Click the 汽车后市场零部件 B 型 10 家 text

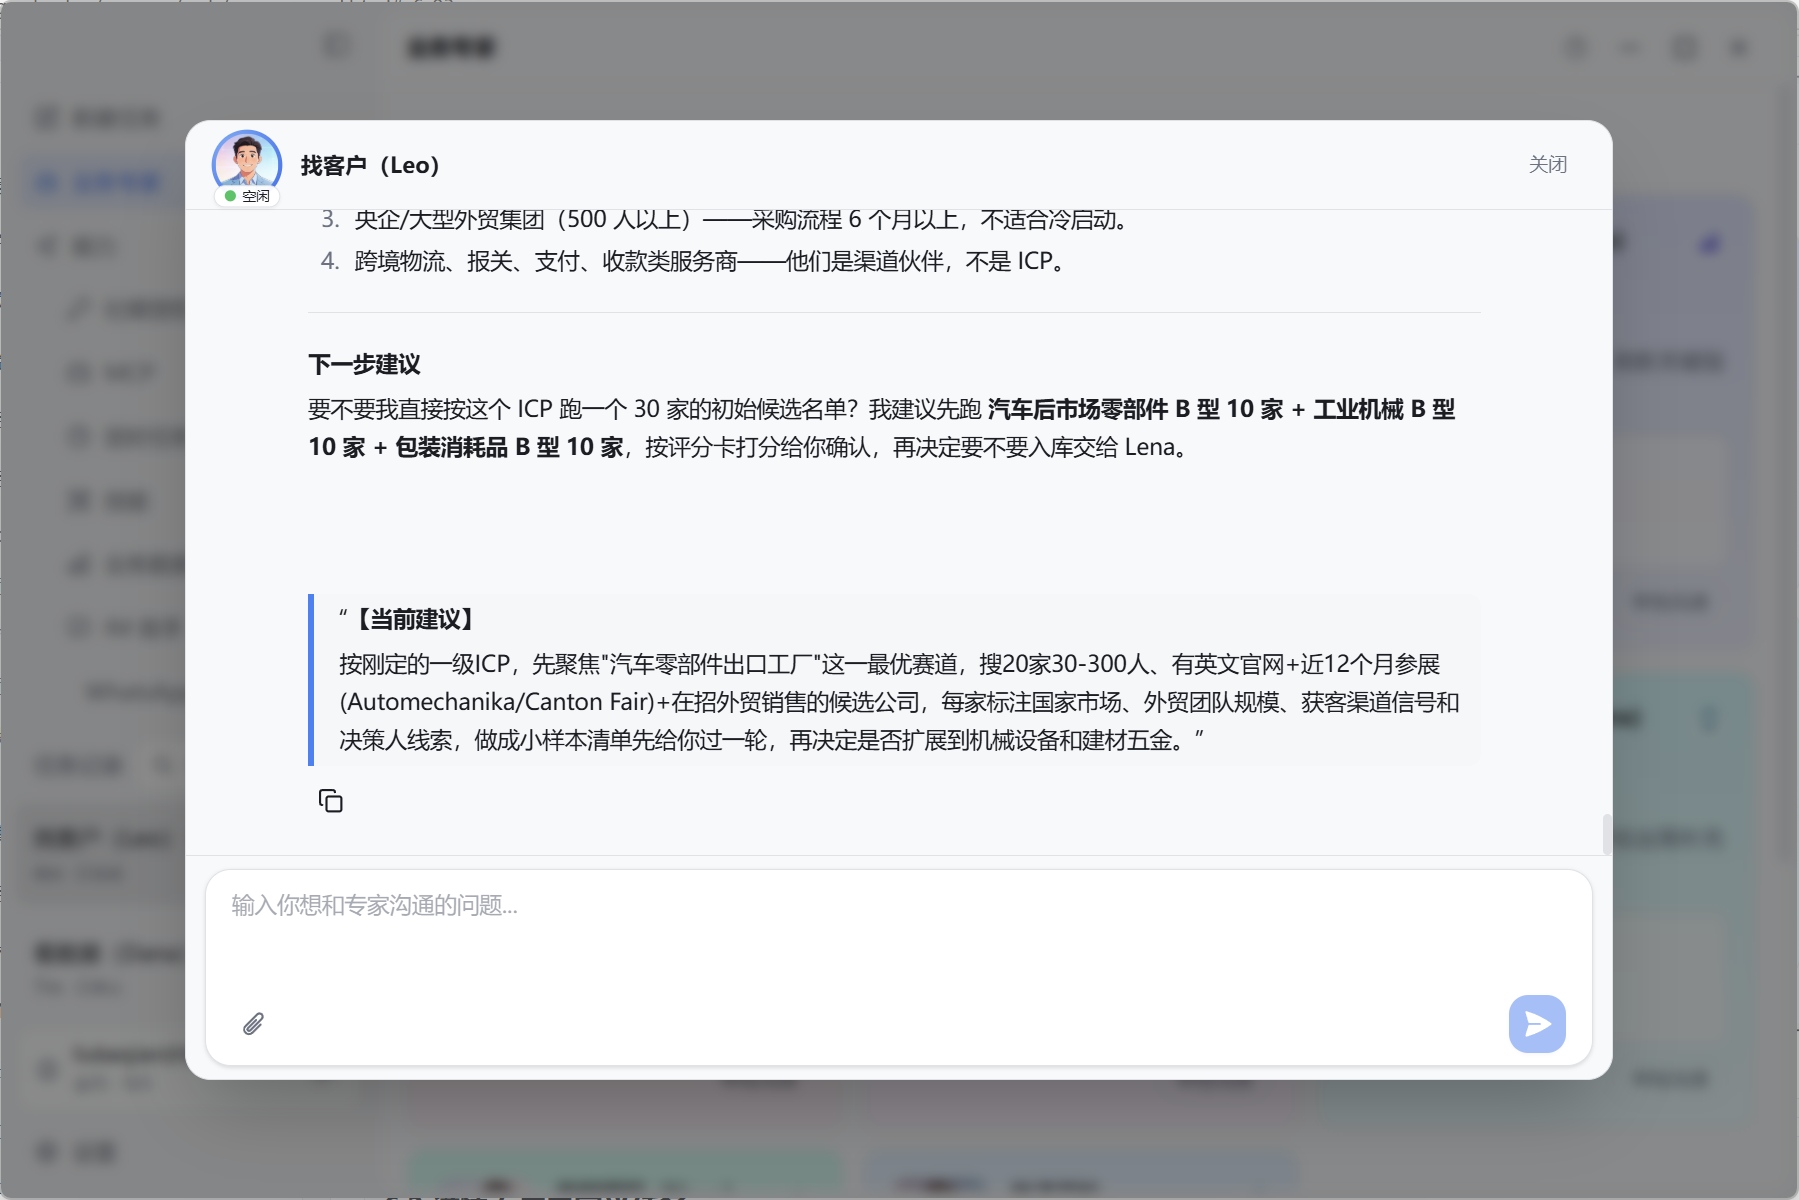pos(1135,409)
